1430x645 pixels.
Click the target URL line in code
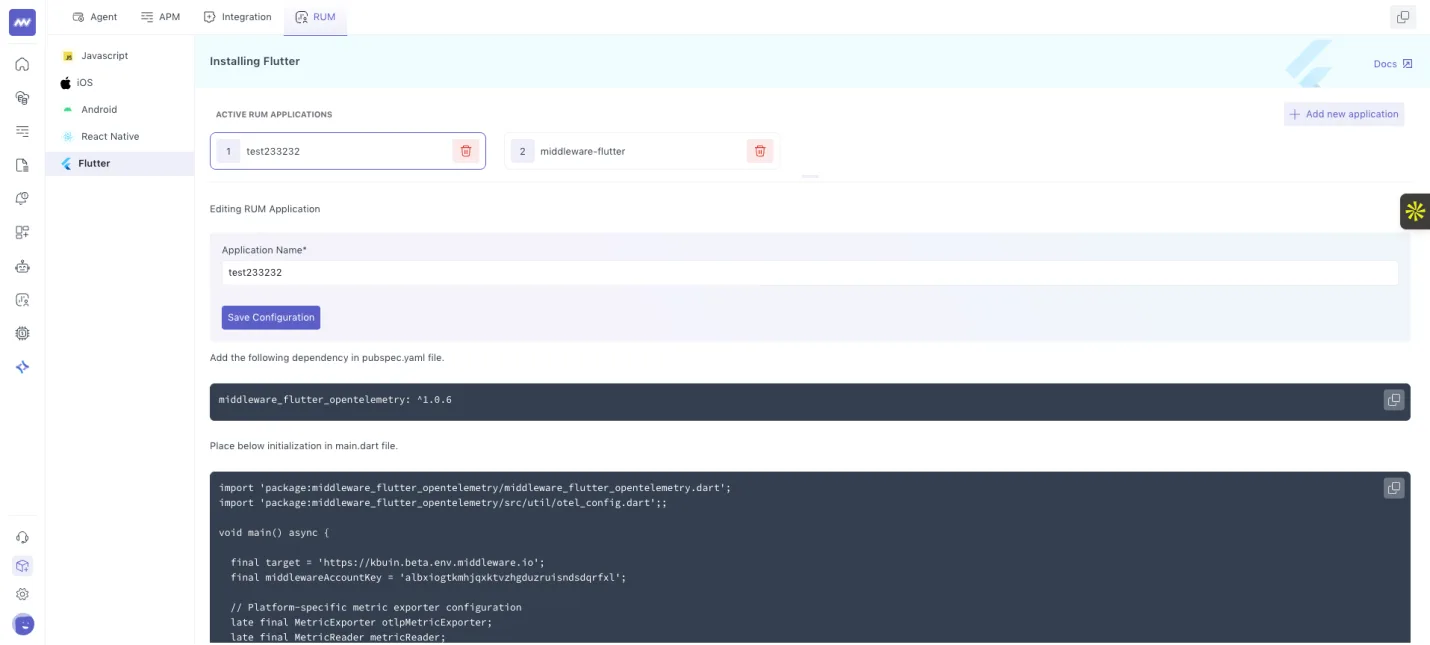click(387, 563)
